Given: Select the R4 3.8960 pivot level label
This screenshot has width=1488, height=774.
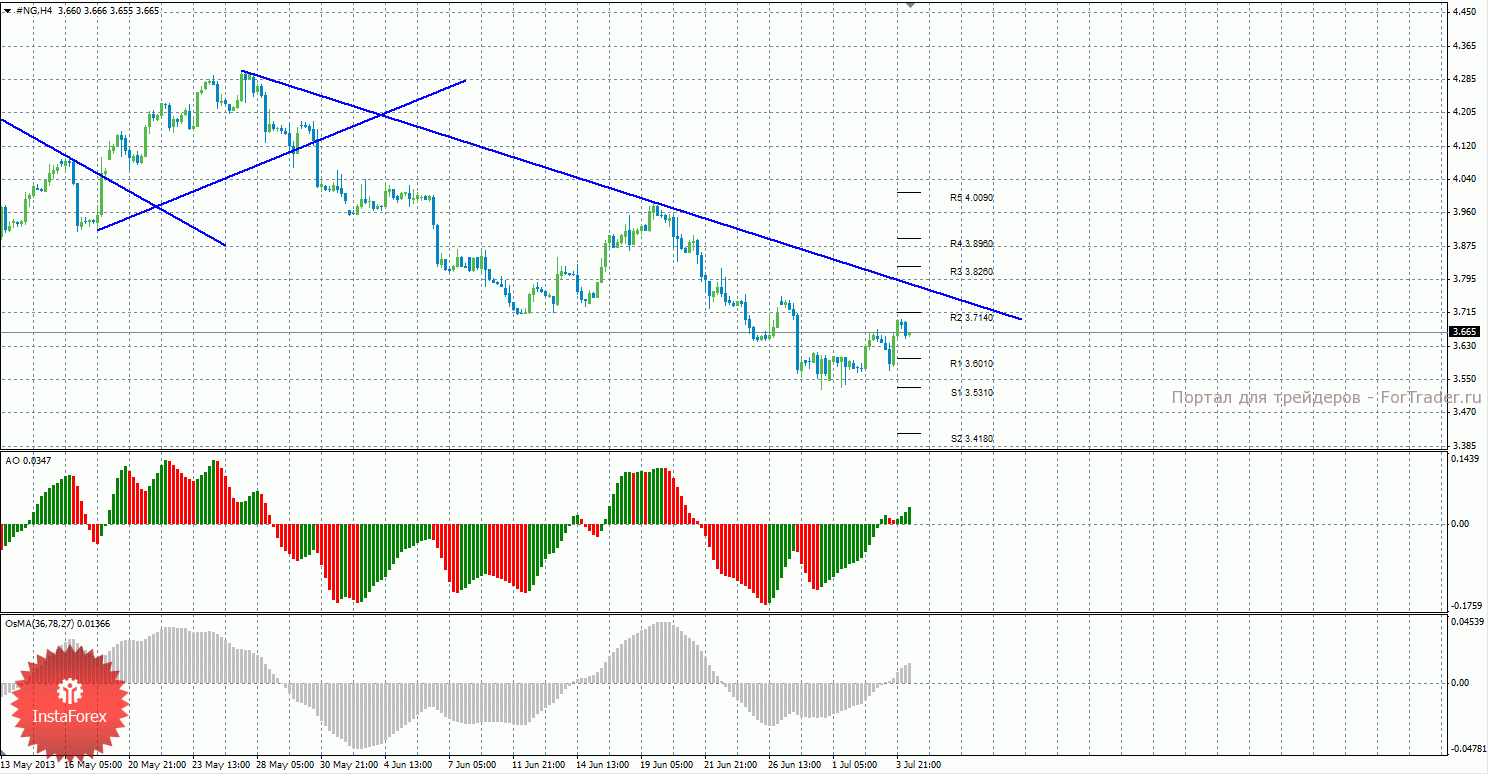Looking at the screenshot, I should (971, 244).
